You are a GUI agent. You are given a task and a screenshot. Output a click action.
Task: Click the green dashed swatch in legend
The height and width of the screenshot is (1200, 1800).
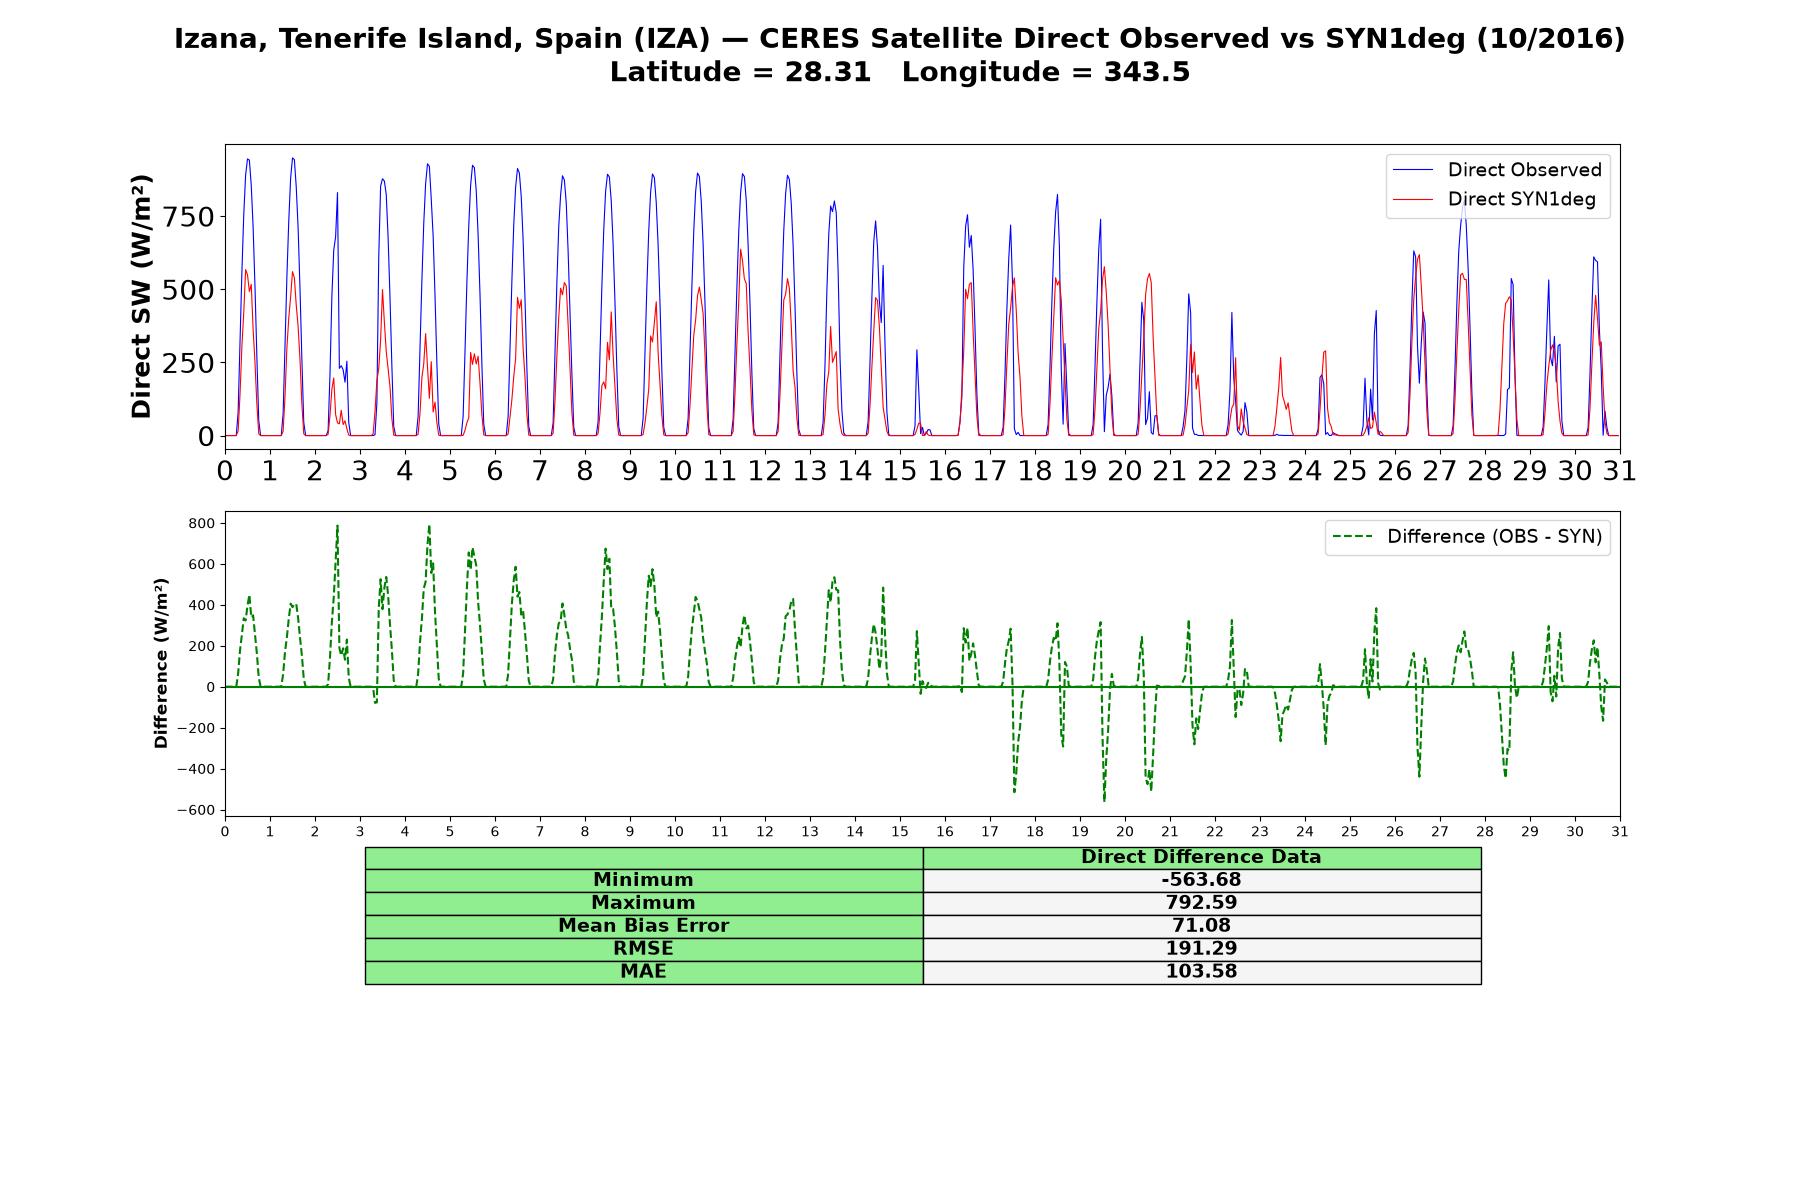coord(1353,537)
